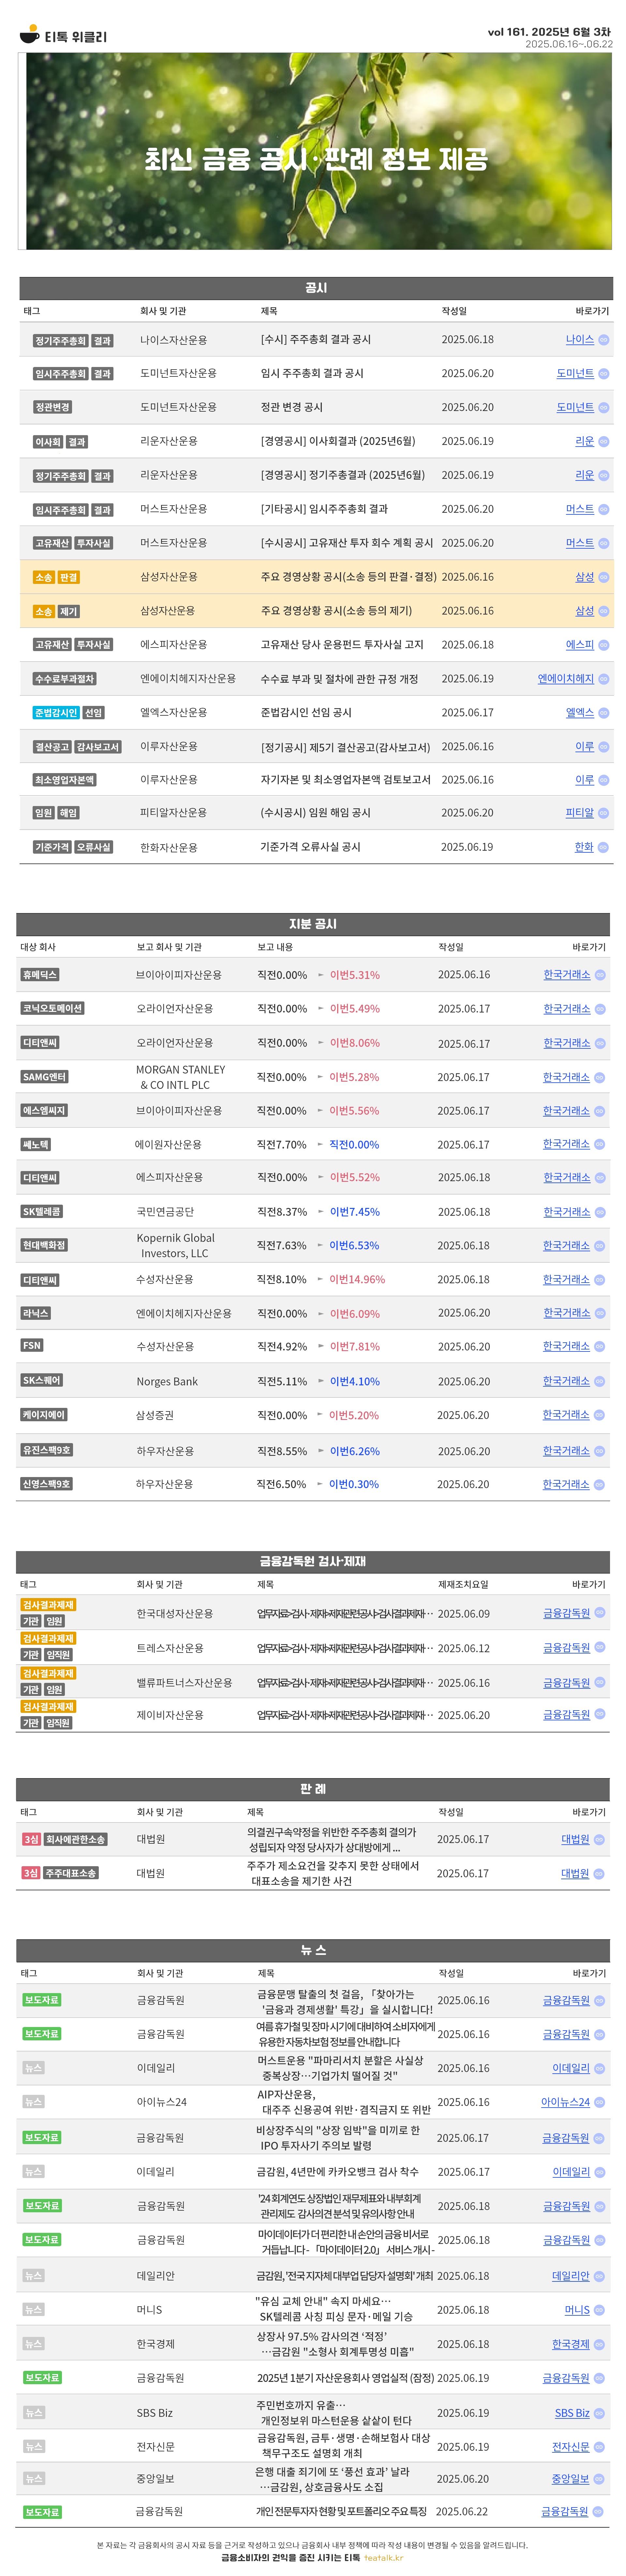Click the link icon in 정관 변경 공시 row
Viewport: 626px width, 2576px height.
604,408
